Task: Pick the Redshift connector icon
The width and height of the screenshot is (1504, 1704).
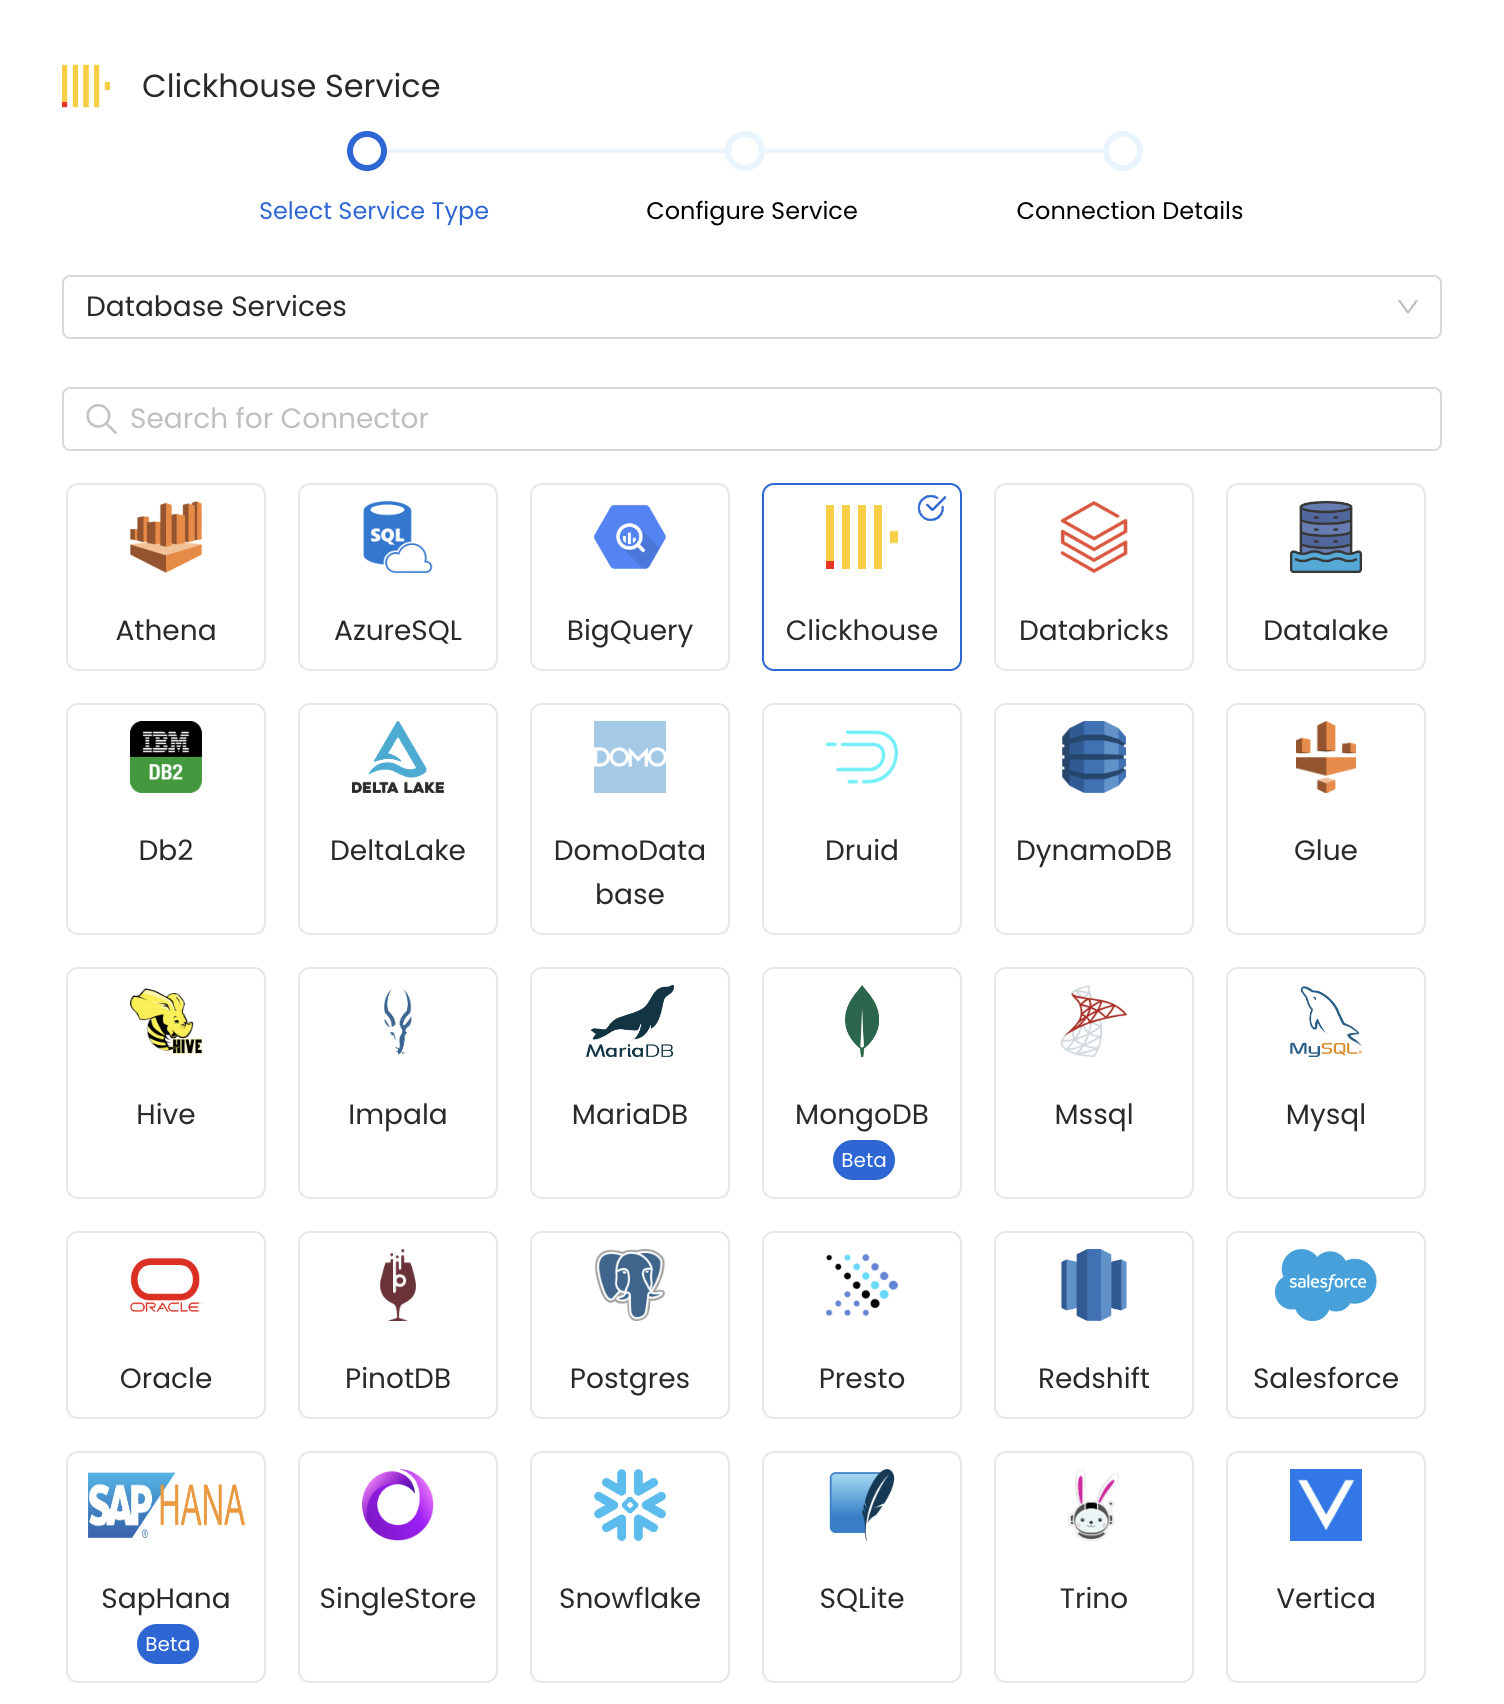Action: (x=1093, y=1285)
